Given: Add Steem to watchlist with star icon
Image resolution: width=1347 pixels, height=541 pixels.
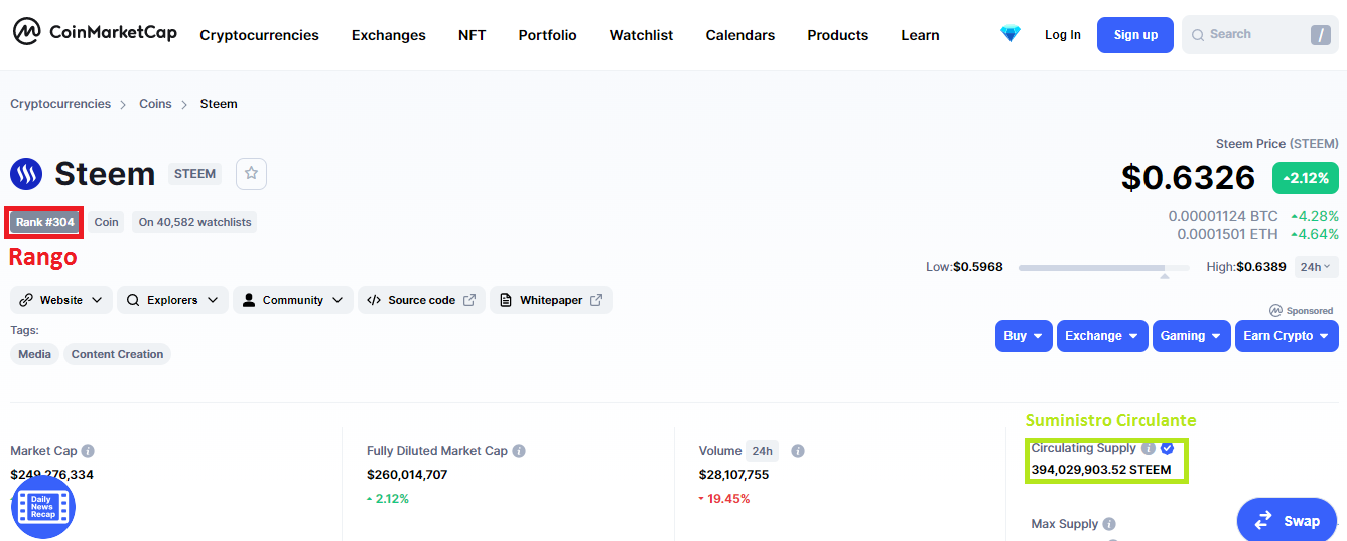Looking at the screenshot, I should click(251, 173).
